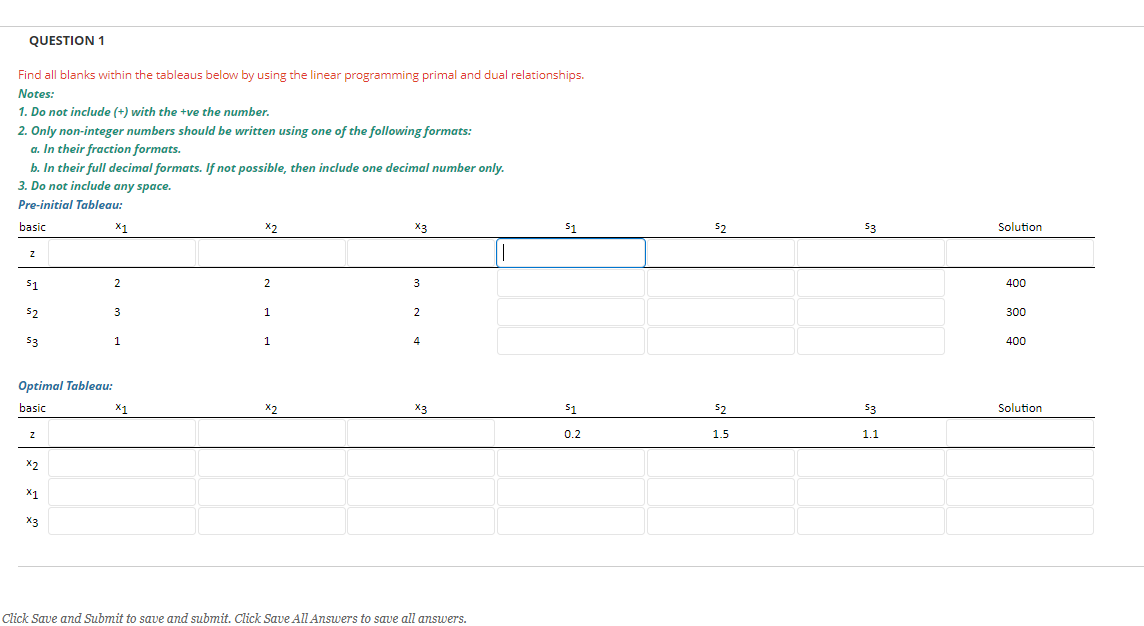Click the x1 row Solution blank, optimal tableau
This screenshot has width=1144, height=626.
(x=1019, y=491)
